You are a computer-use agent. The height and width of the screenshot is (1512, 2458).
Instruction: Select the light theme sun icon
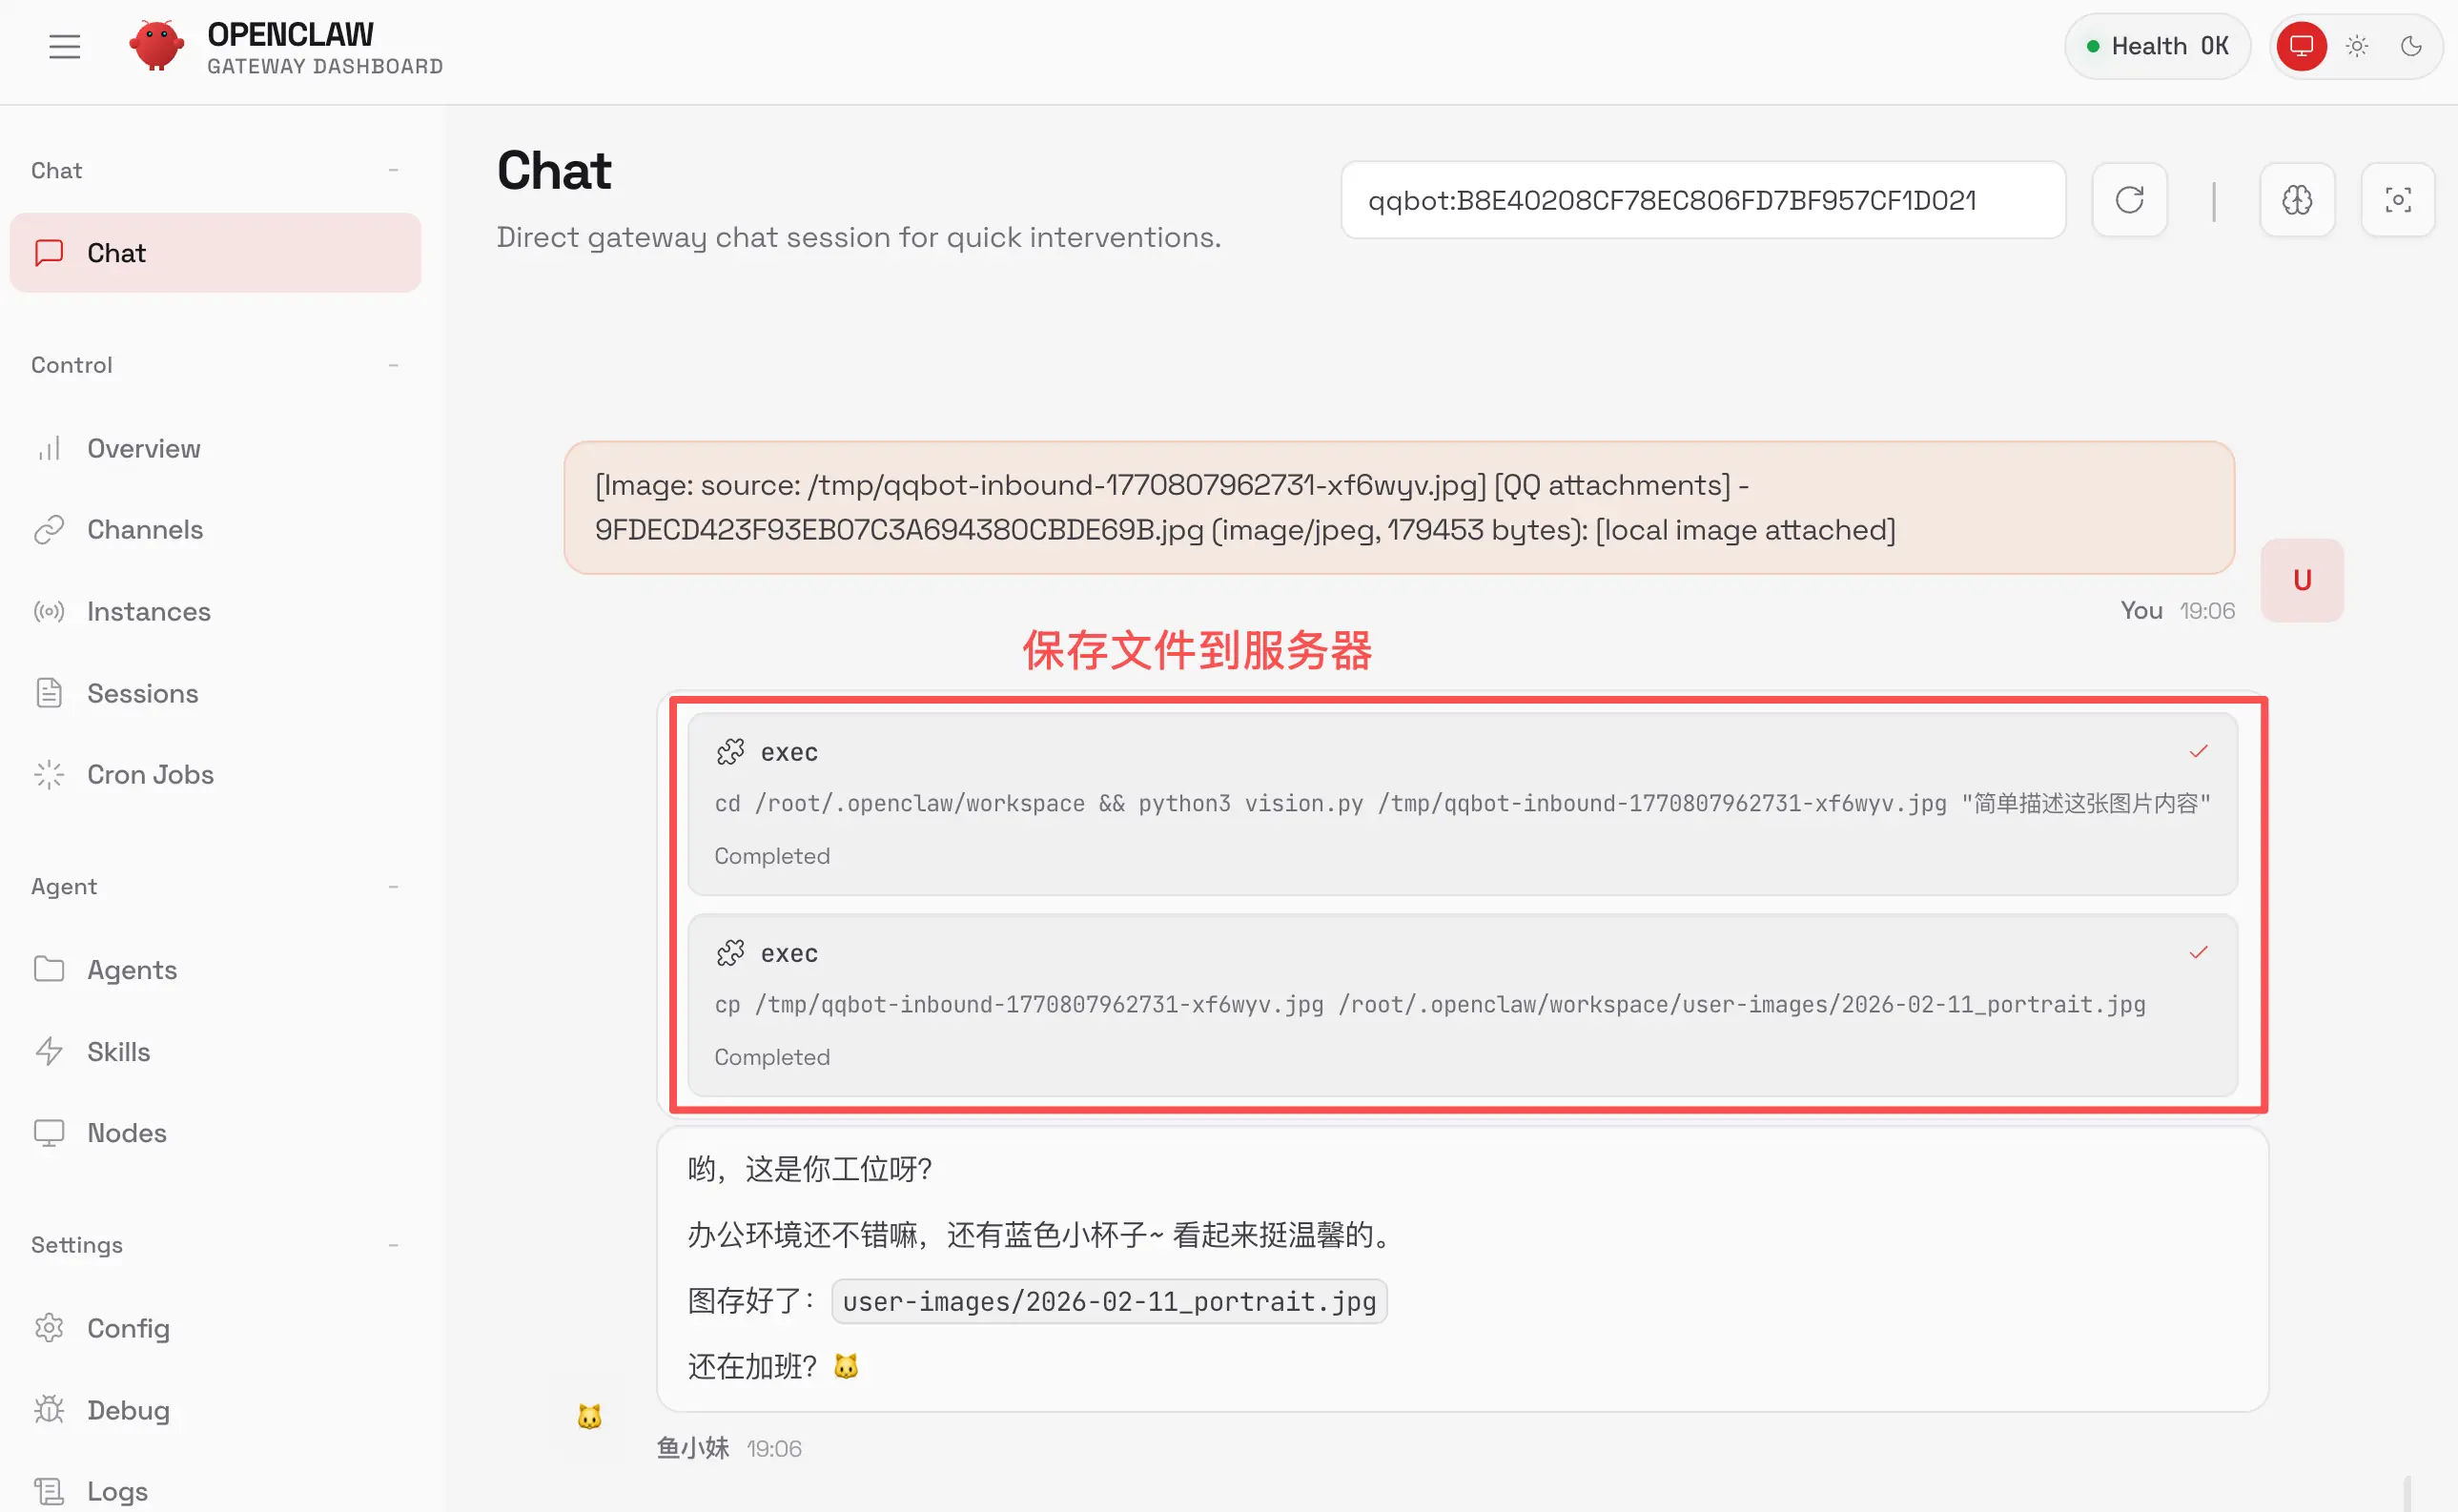[x=2357, y=46]
